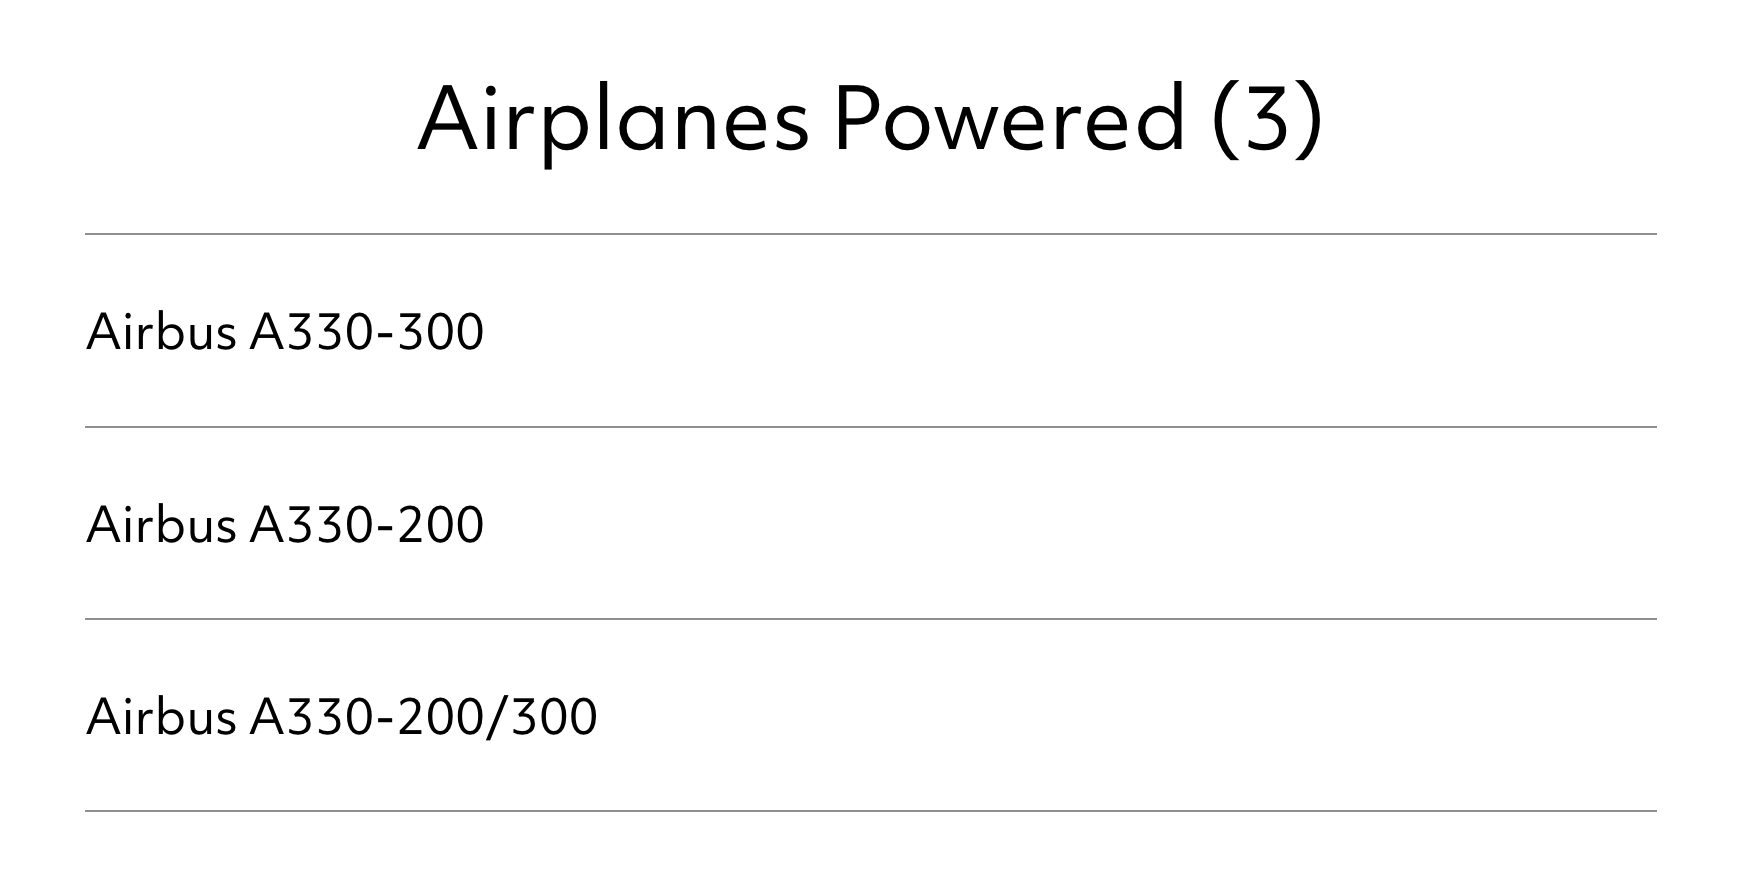
Task: Click the word Airbus in the A330-200/300 row
Action: [x=161, y=716]
